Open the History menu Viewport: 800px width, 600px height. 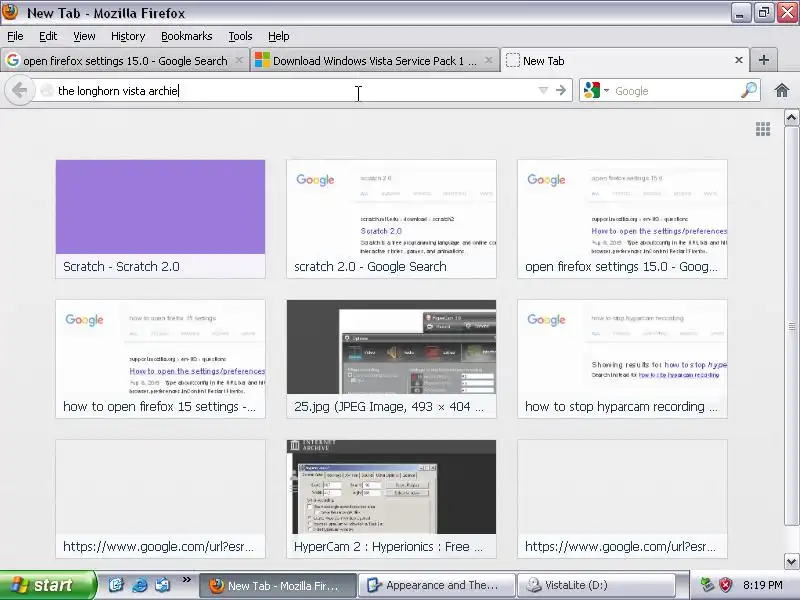pyautogui.click(x=128, y=36)
